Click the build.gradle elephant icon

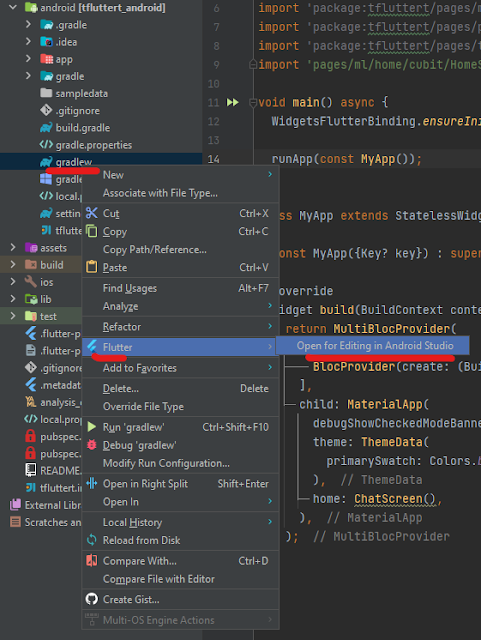click(x=46, y=127)
